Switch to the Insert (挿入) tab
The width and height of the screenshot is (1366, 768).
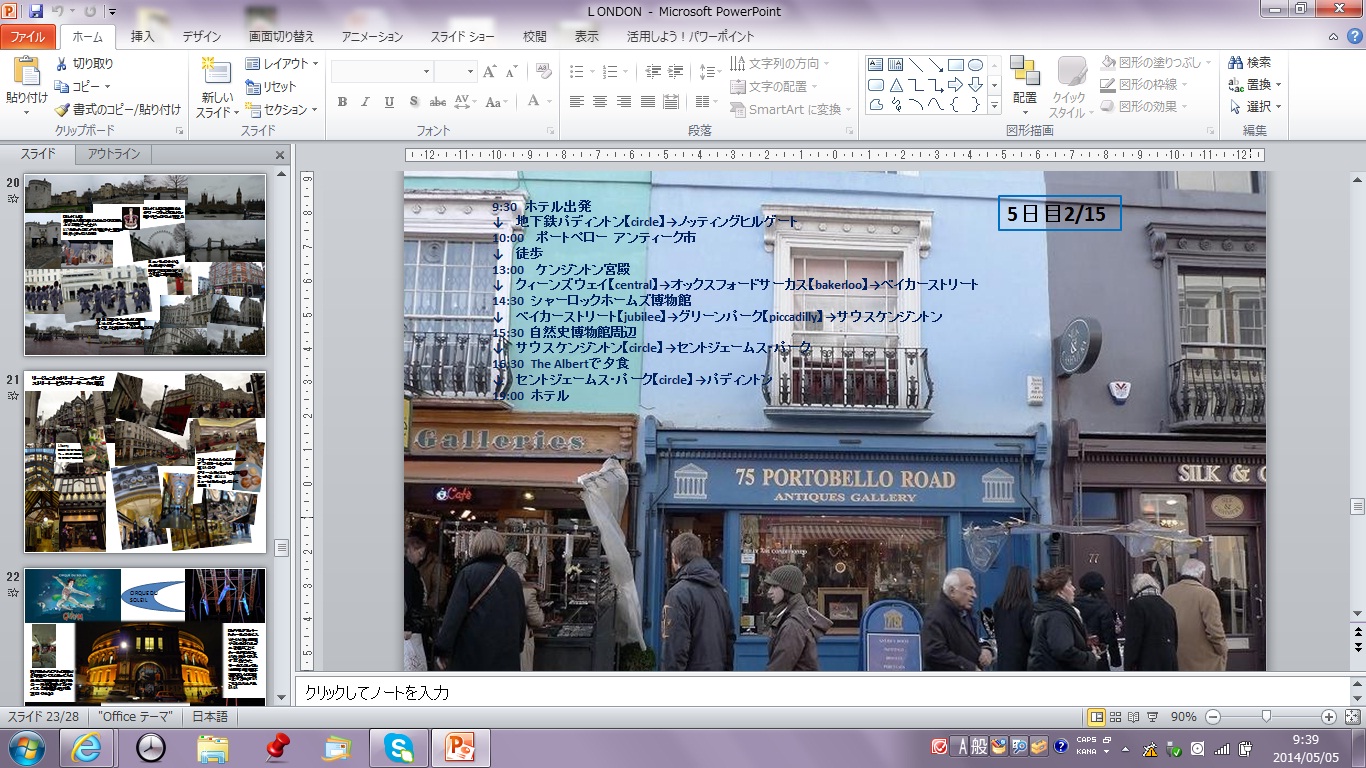pos(143,37)
